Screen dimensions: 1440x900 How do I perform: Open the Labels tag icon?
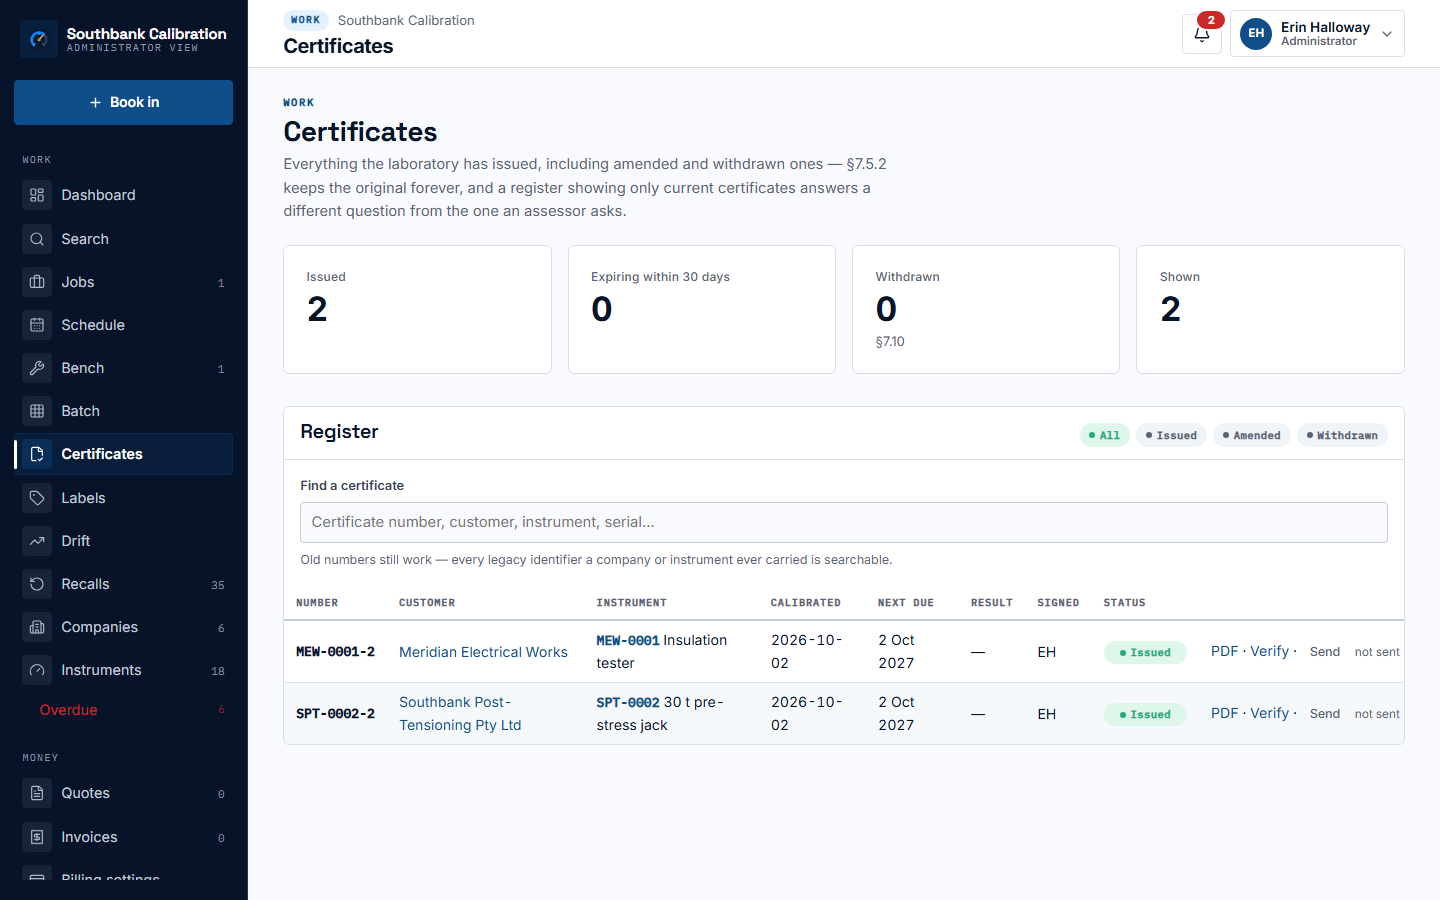tap(37, 498)
